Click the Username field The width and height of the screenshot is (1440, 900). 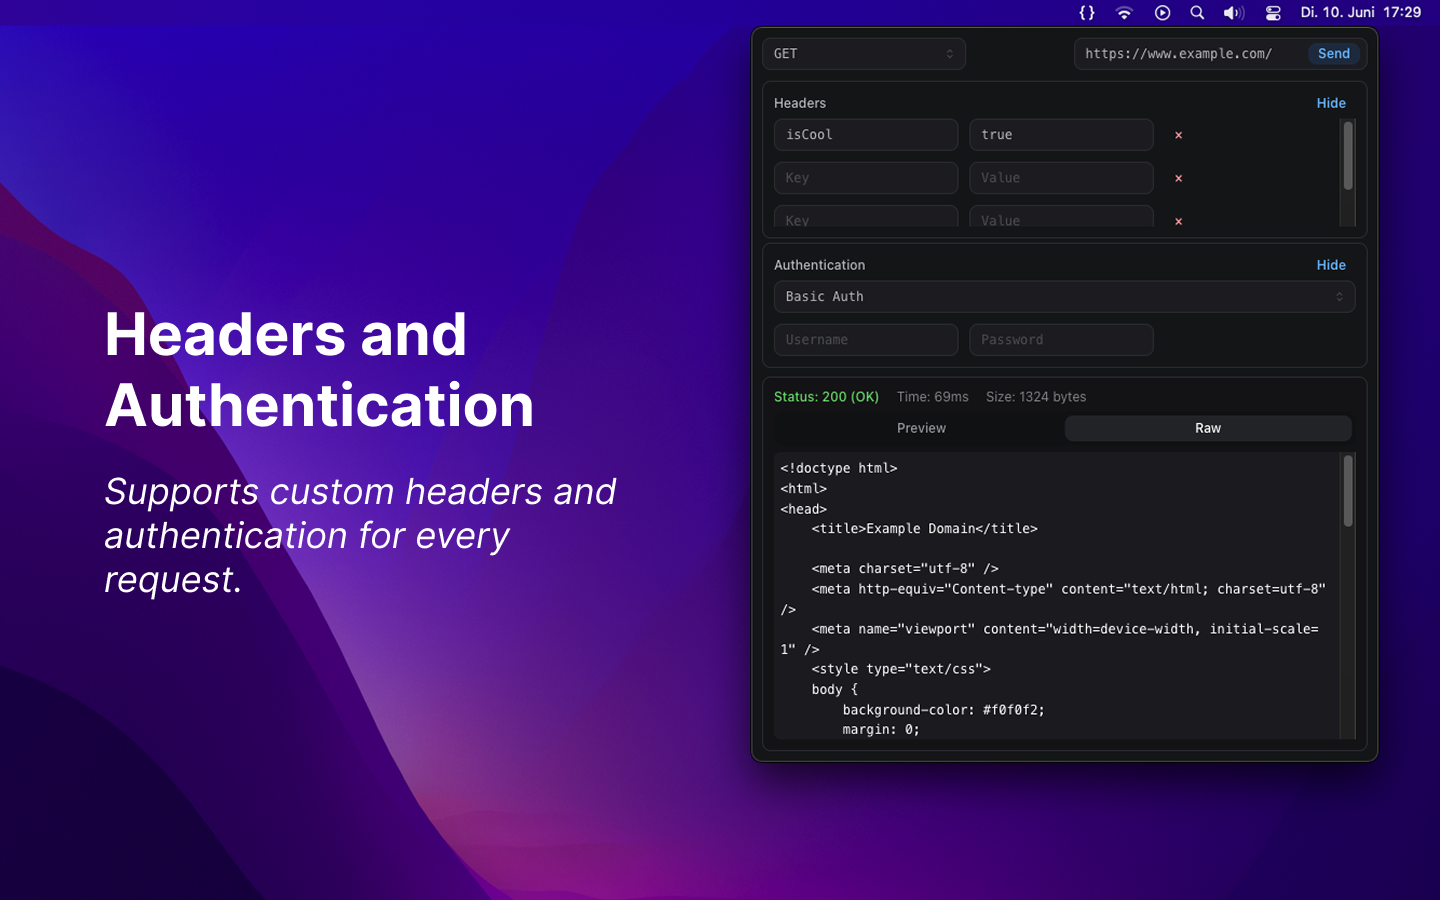pyautogui.click(x=866, y=340)
